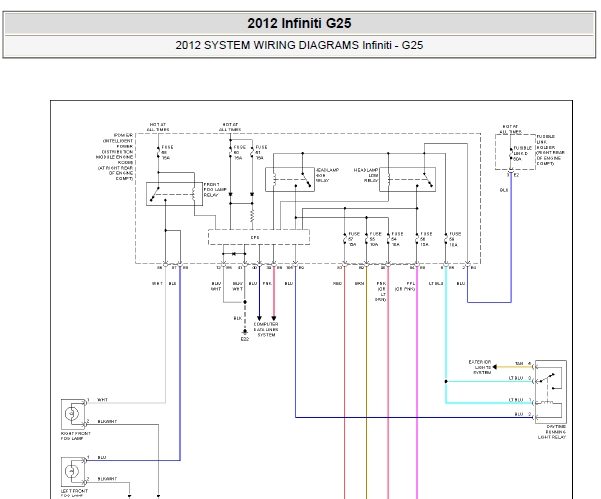Screen dimensions: 601x499
Task: Click the E2 connector label under fusible link holder
Action: 516,175
